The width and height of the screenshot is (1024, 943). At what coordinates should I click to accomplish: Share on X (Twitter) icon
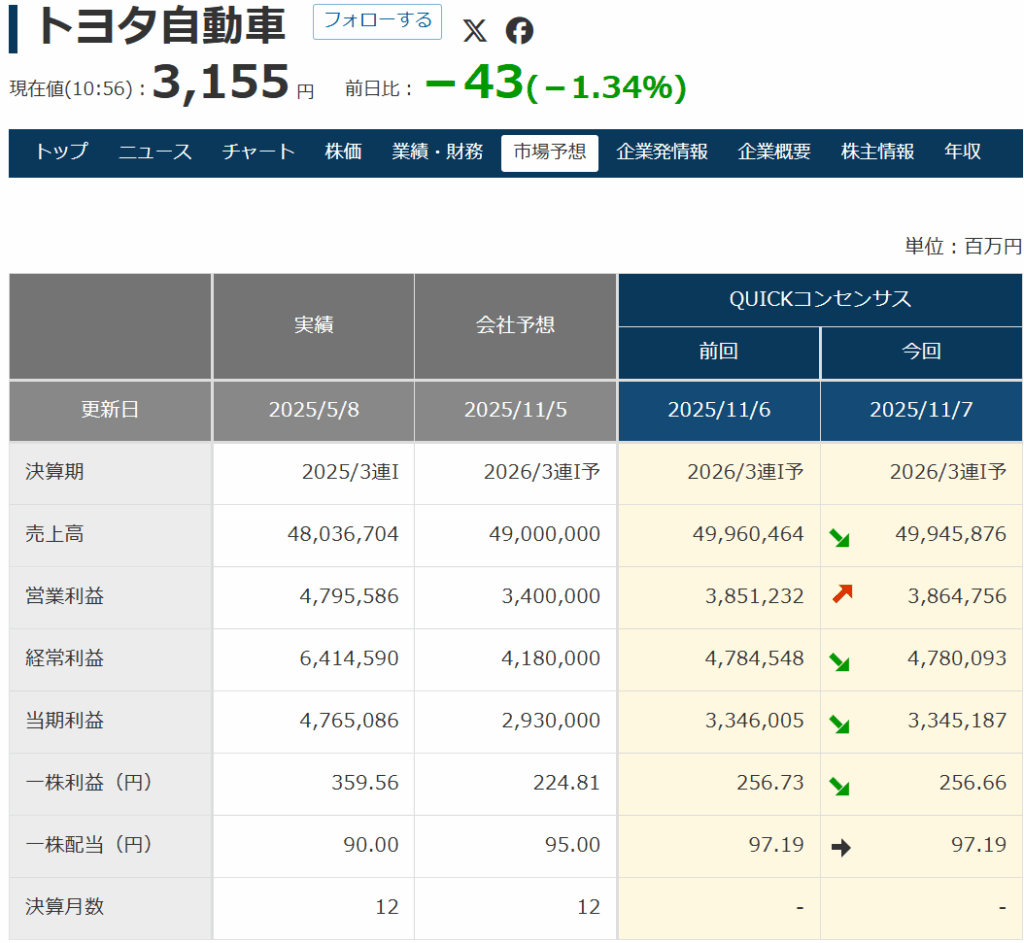click(474, 31)
